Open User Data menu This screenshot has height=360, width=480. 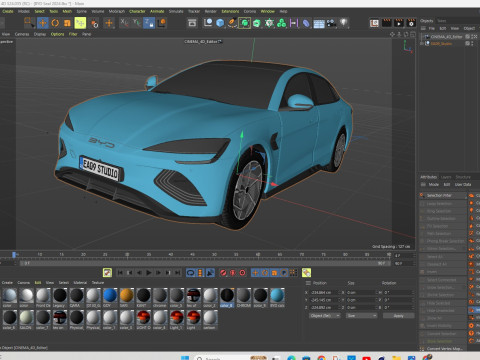click(463, 184)
